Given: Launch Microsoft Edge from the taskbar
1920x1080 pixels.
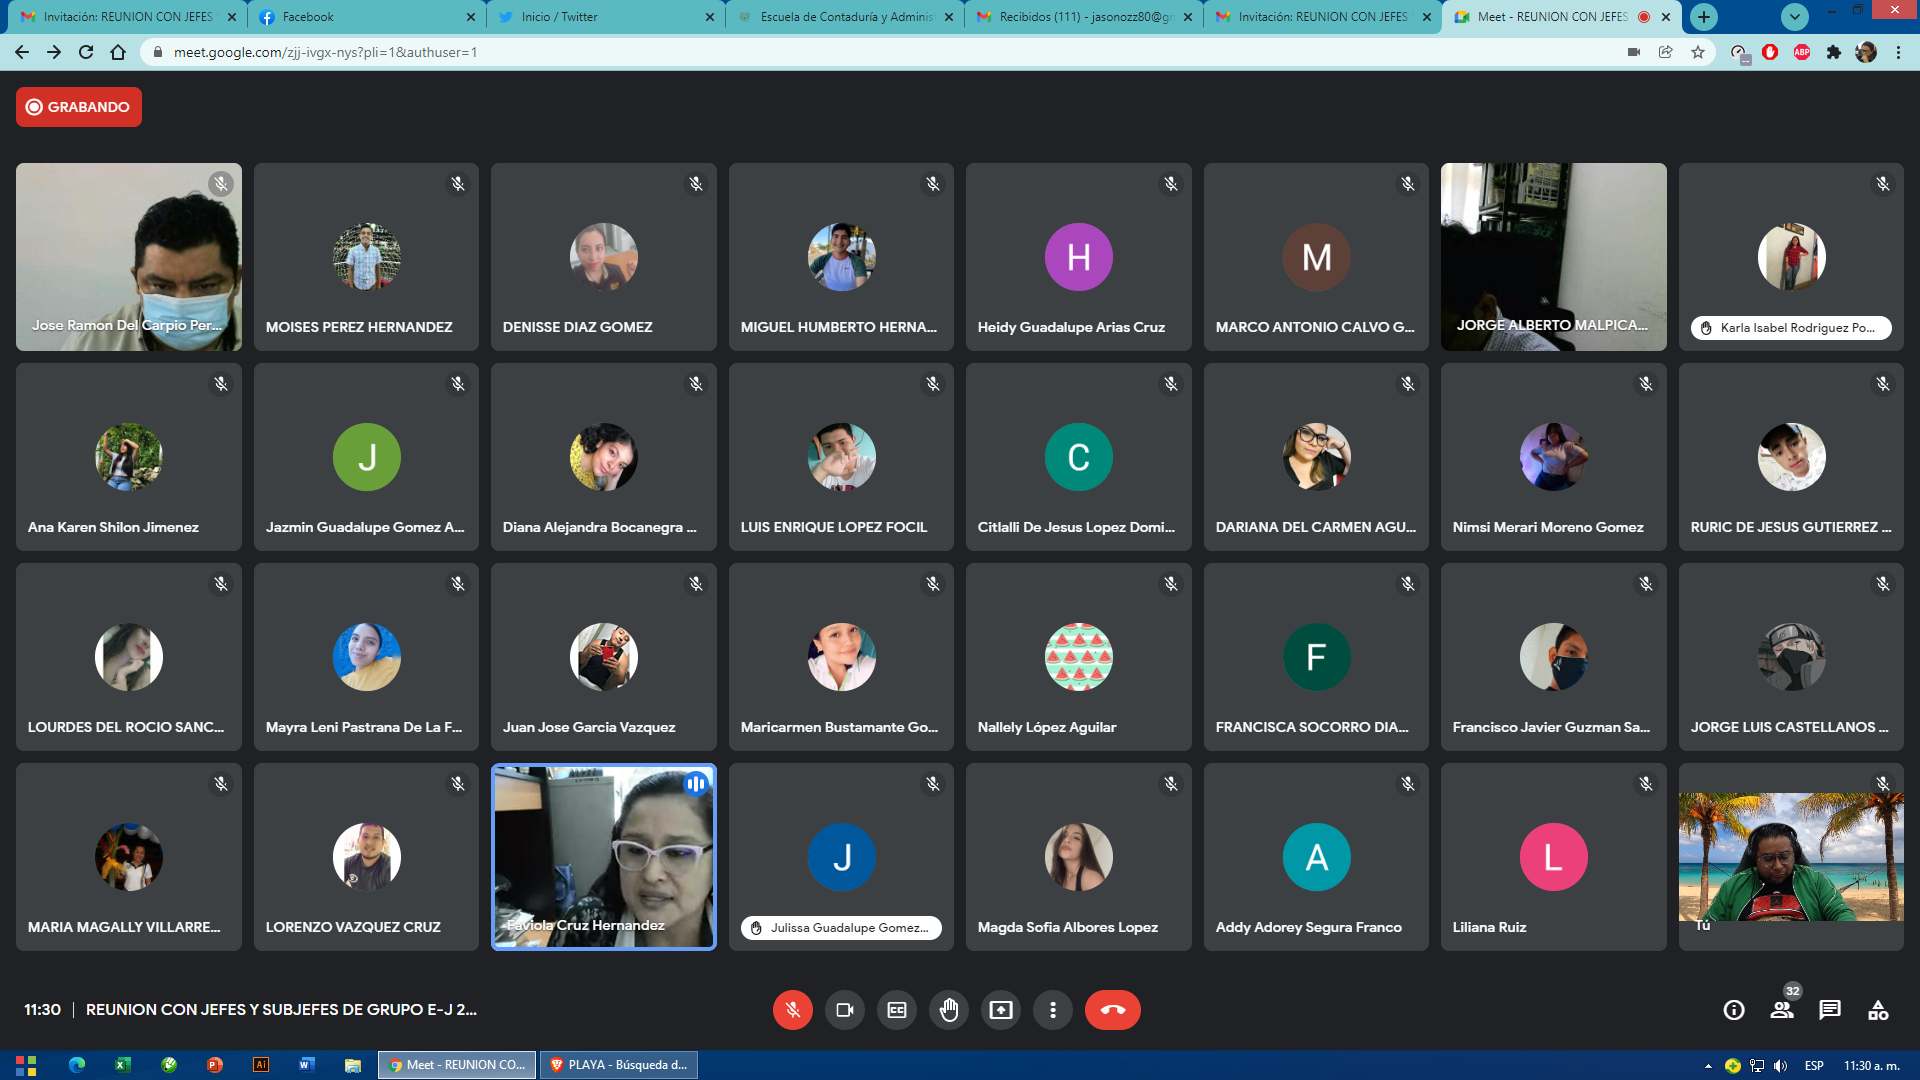Looking at the screenshot, I should [77, 1065].
